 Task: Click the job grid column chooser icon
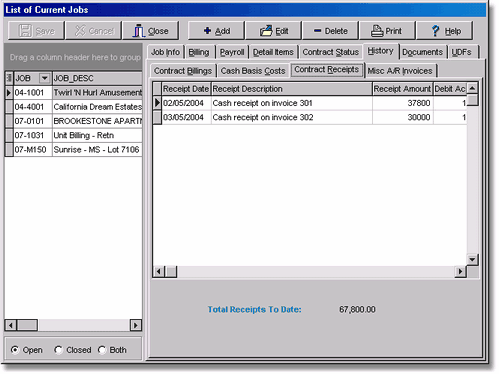(x=9, y=78)
